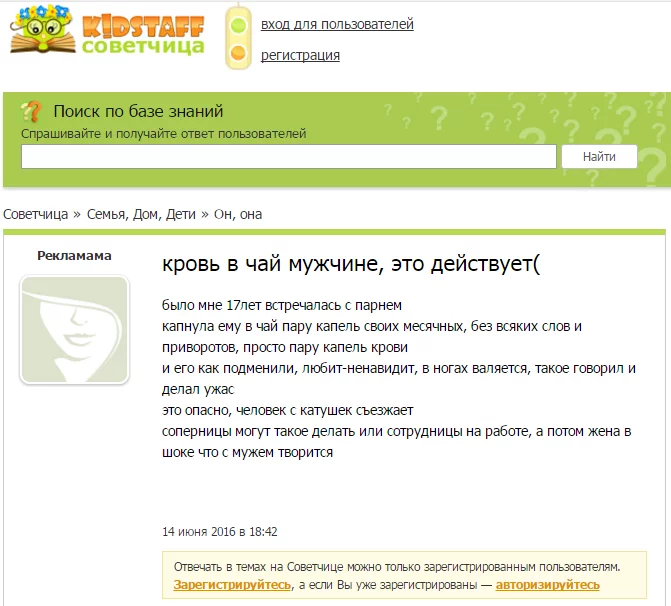Click the Зарегистрируйтесь link
Image resolution: width=671 pixels, height=606 pixels.
[232, 585]
